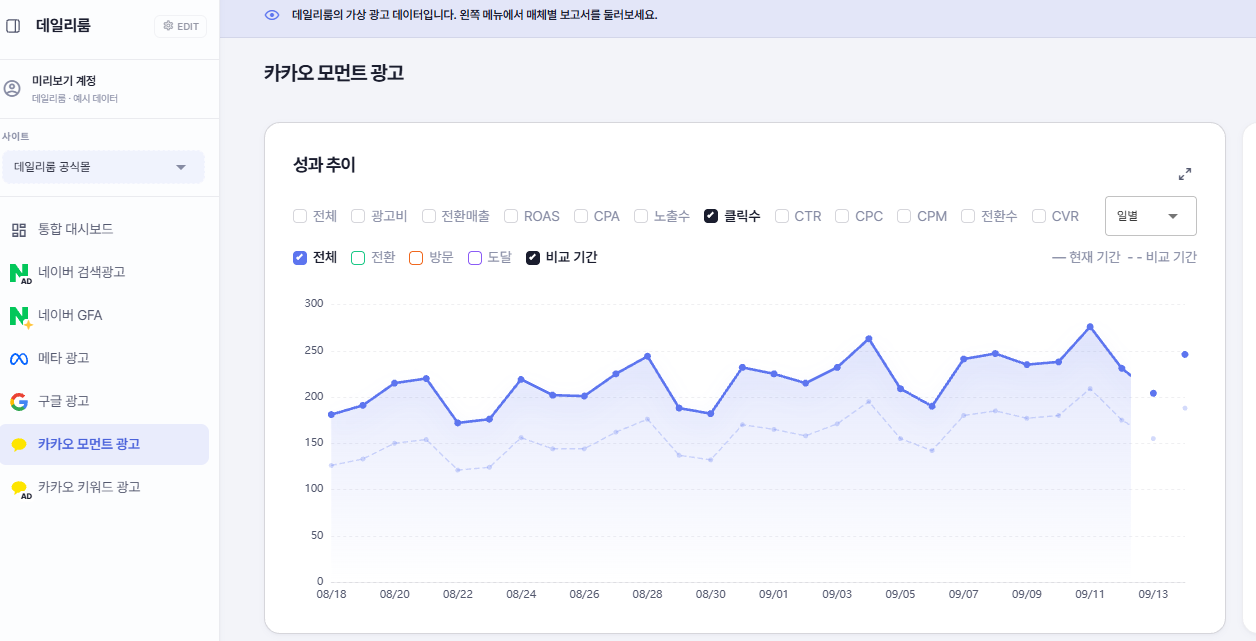Uncheck the blue 전체 series checkbox
1256x641 pixels.
coord(300,257)
